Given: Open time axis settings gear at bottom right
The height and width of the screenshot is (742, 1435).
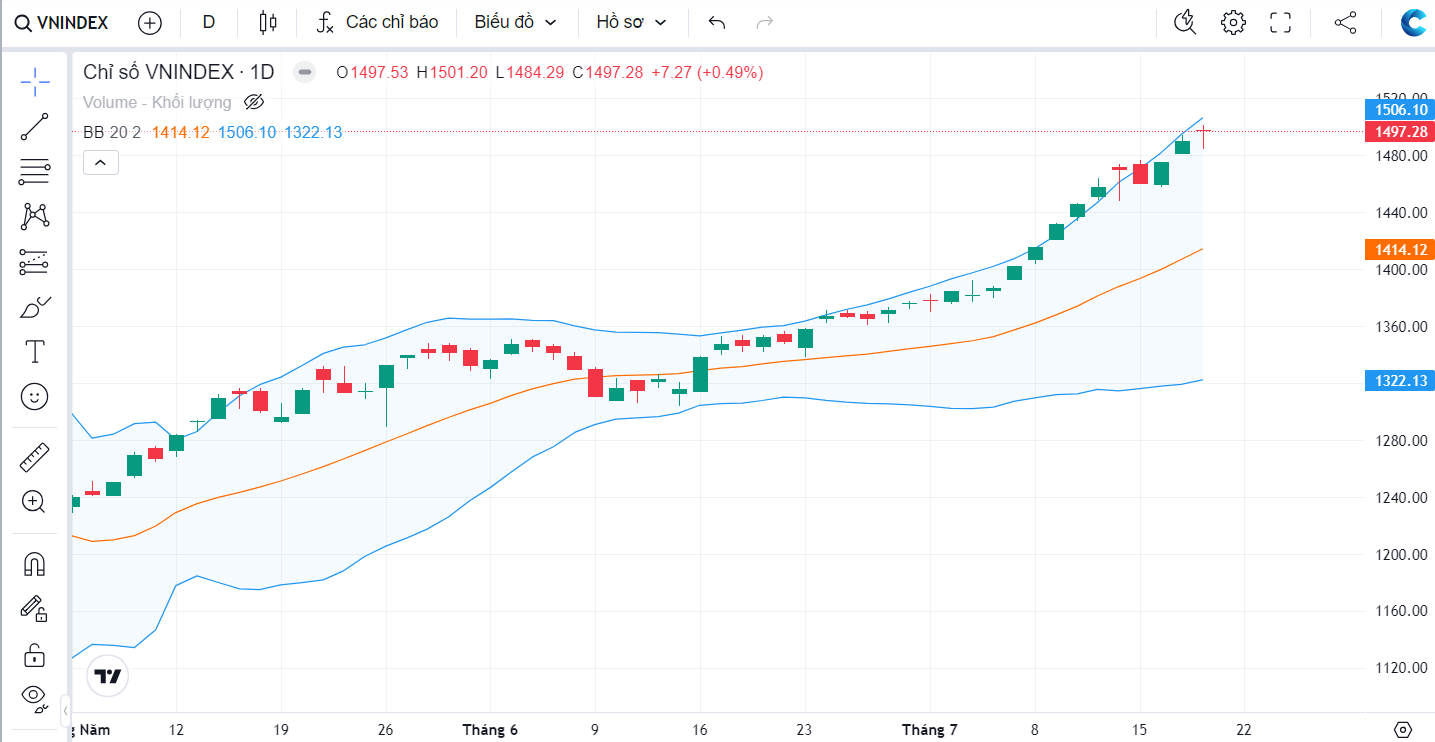Looking at the screenshot, I should tap(1402, 729).
